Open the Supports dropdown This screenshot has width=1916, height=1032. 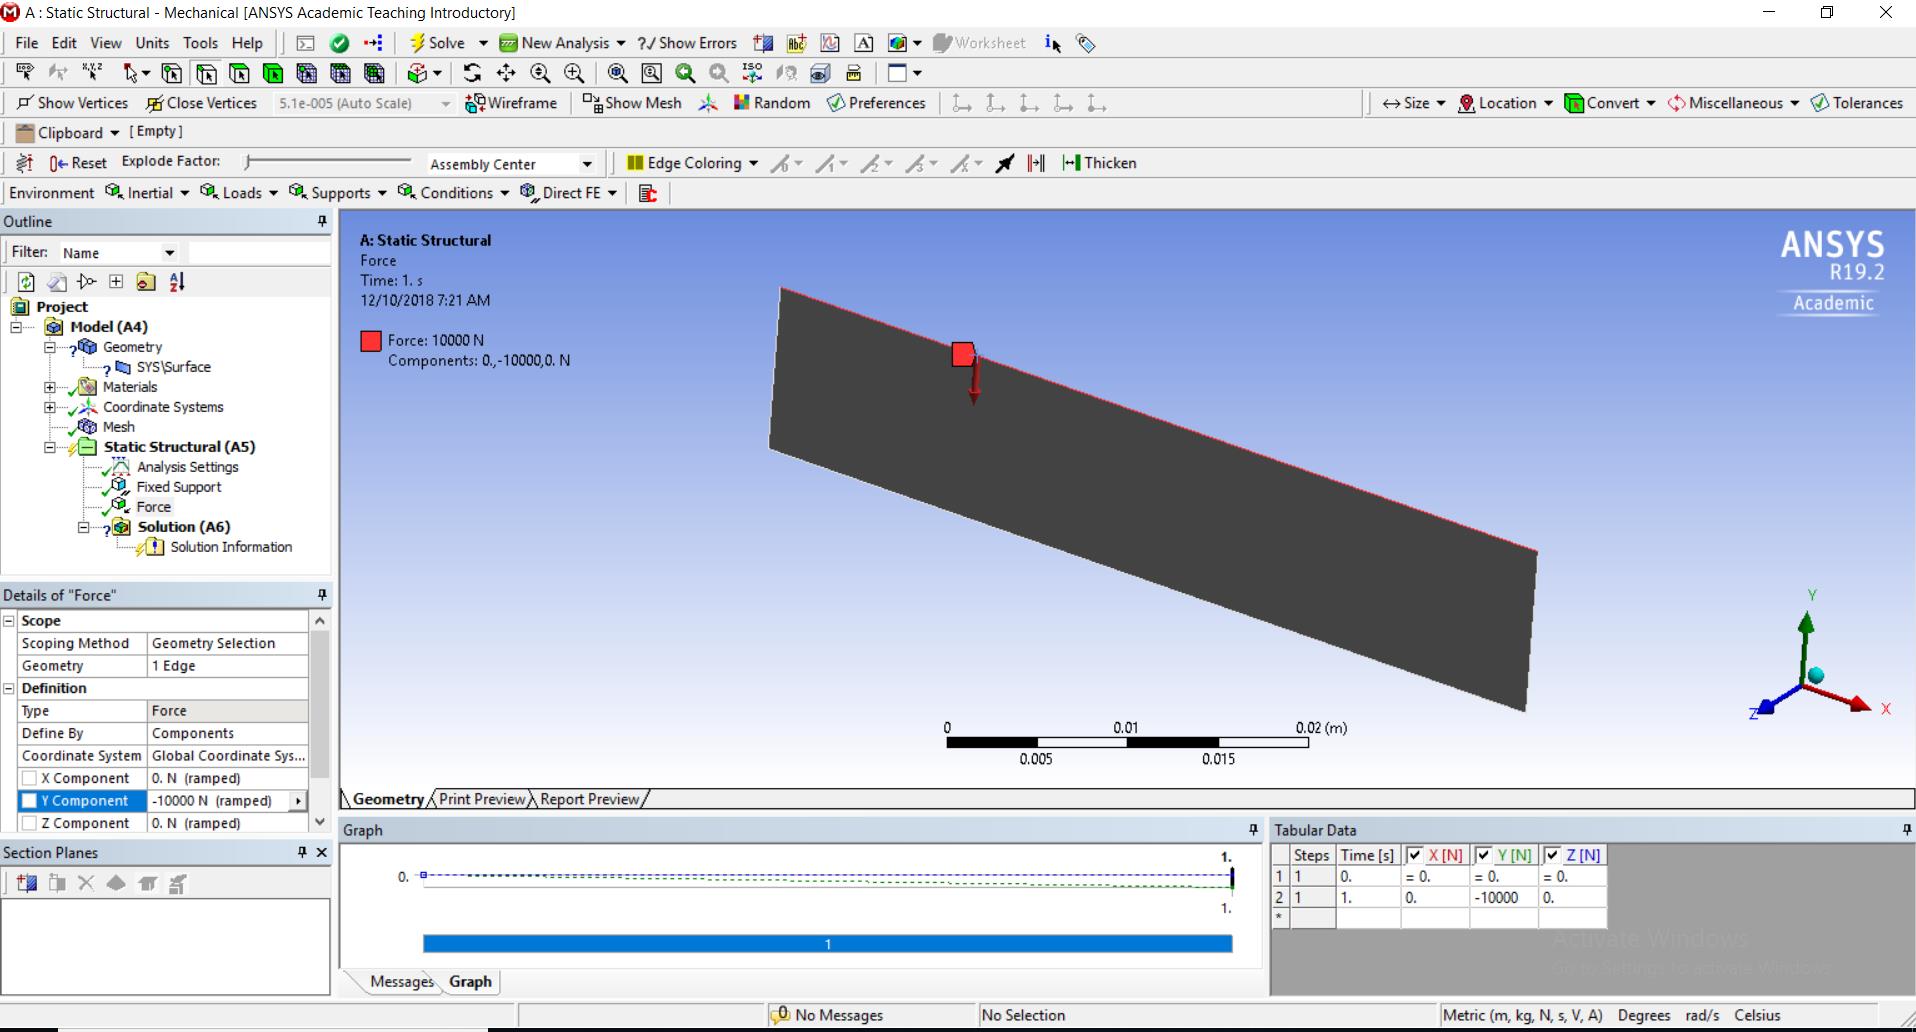click(x=338, y=193)
